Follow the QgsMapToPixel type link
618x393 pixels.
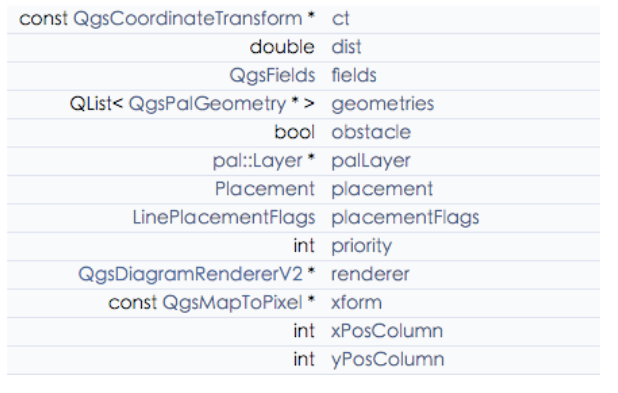coord(232,303)
